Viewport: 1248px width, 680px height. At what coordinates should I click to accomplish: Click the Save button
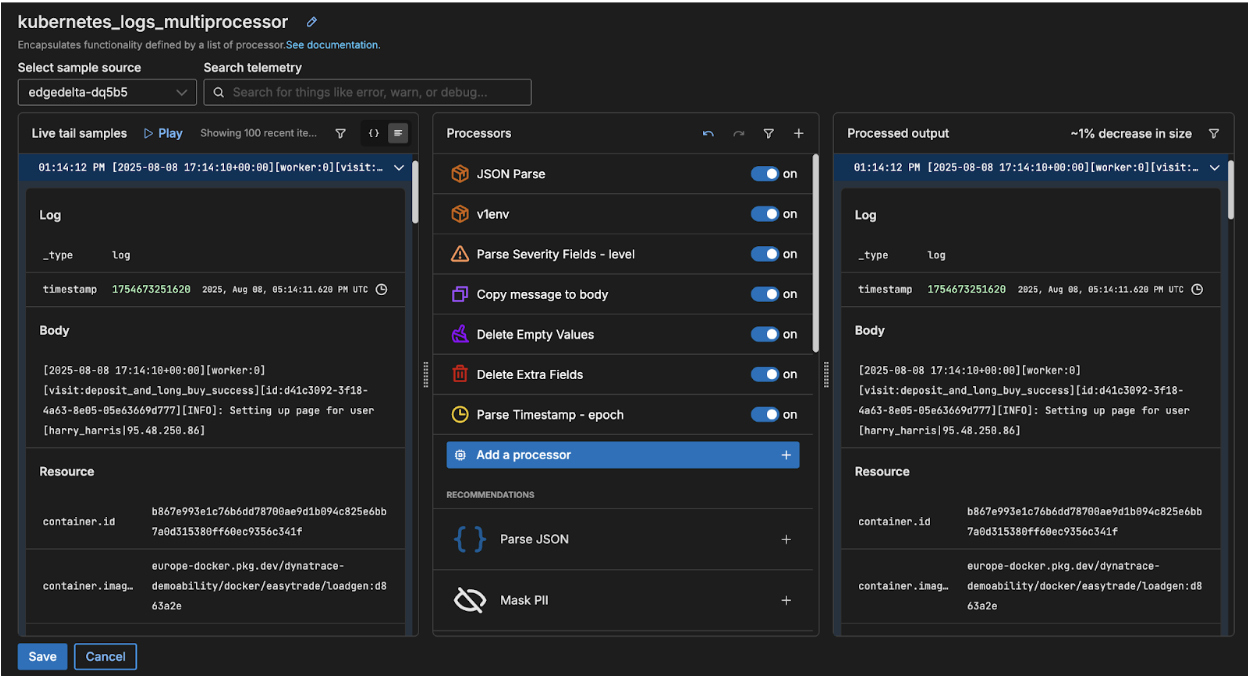(x=42, y=656)
